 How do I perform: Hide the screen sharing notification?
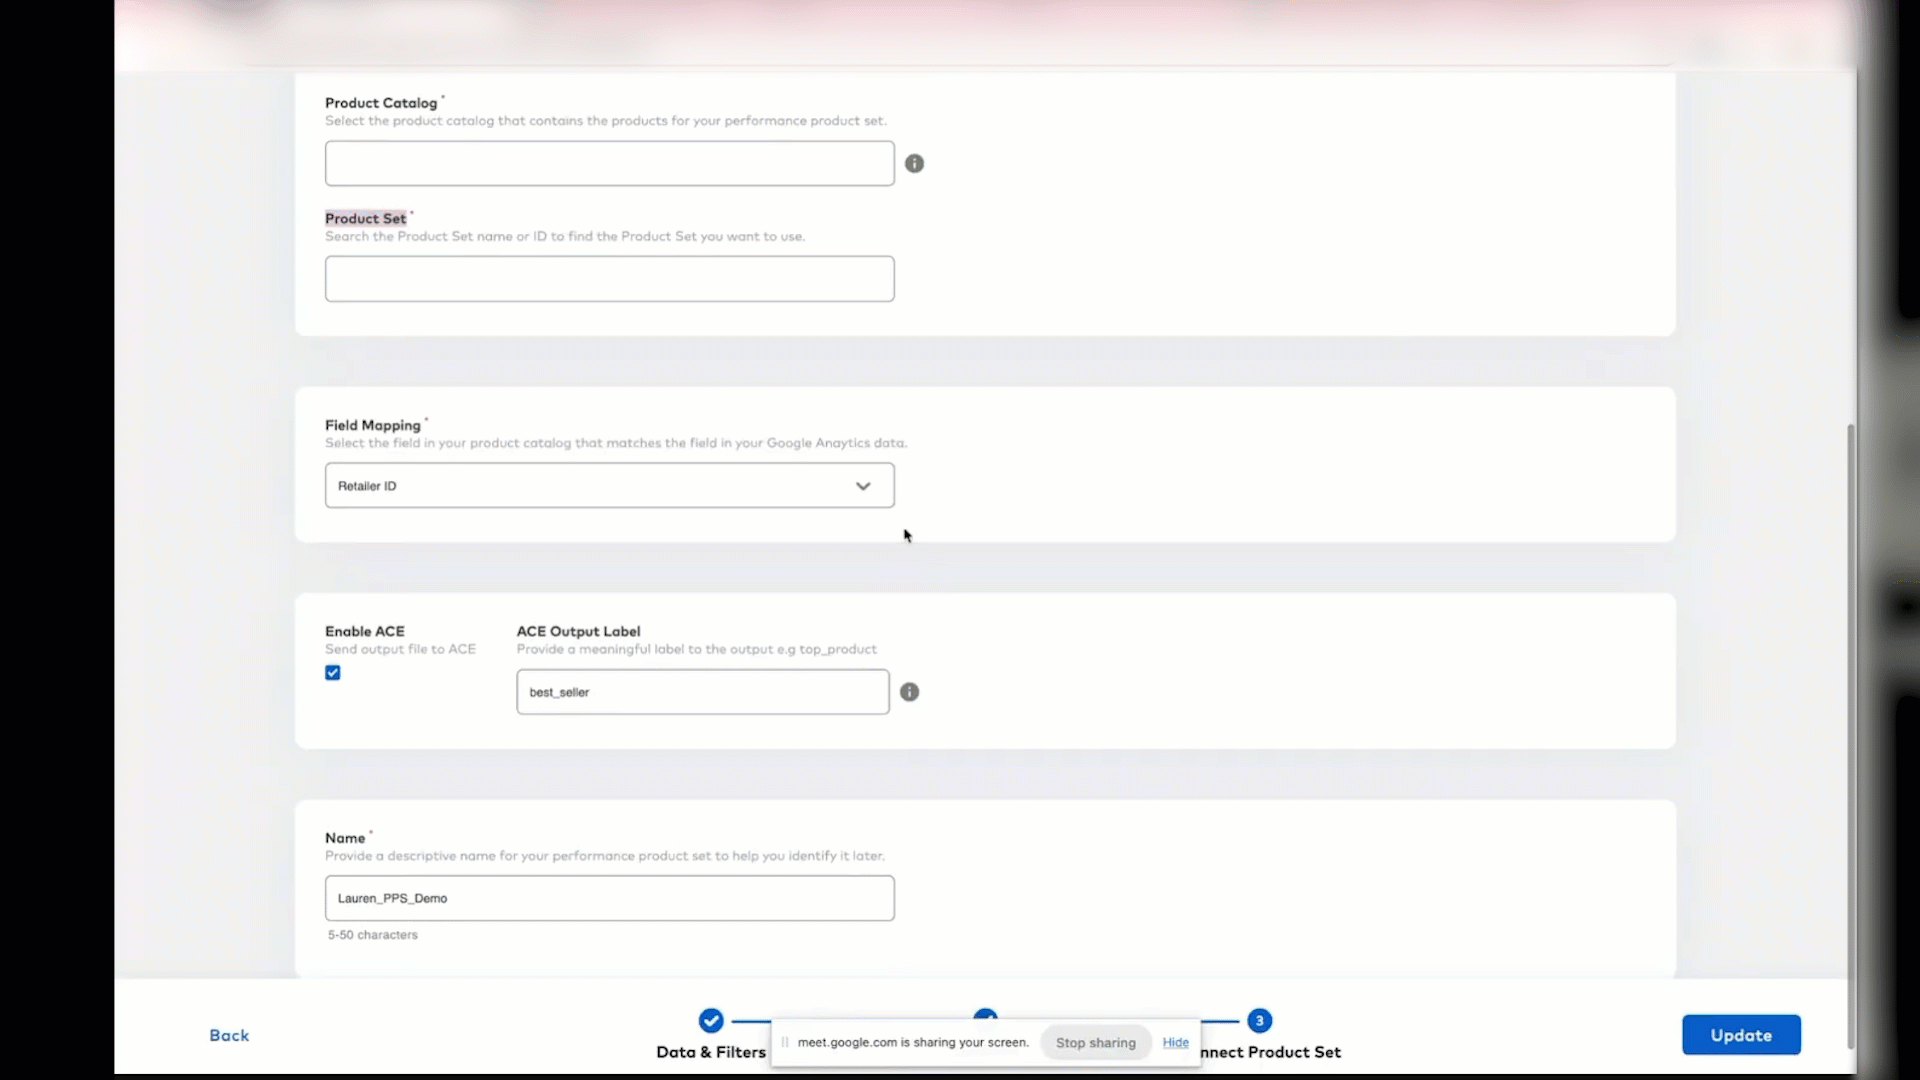(x=1176, y=1042)
